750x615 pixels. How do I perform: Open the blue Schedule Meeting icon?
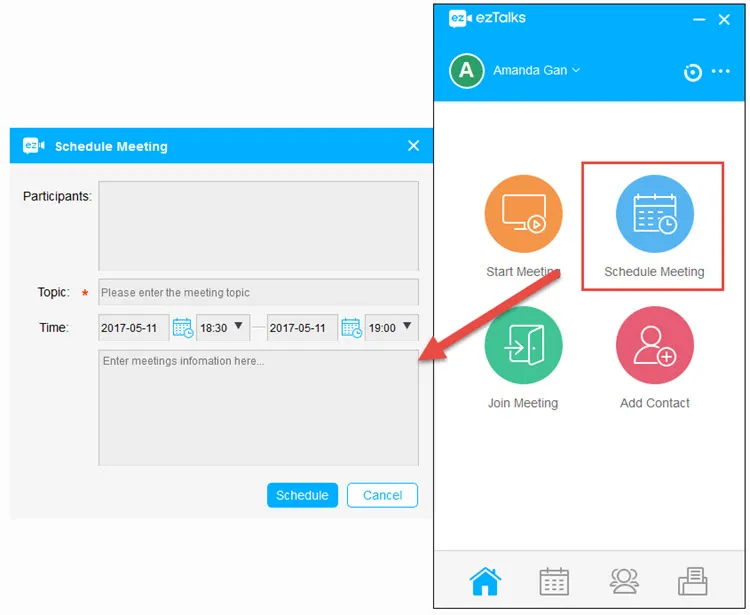tap(654, 214)
